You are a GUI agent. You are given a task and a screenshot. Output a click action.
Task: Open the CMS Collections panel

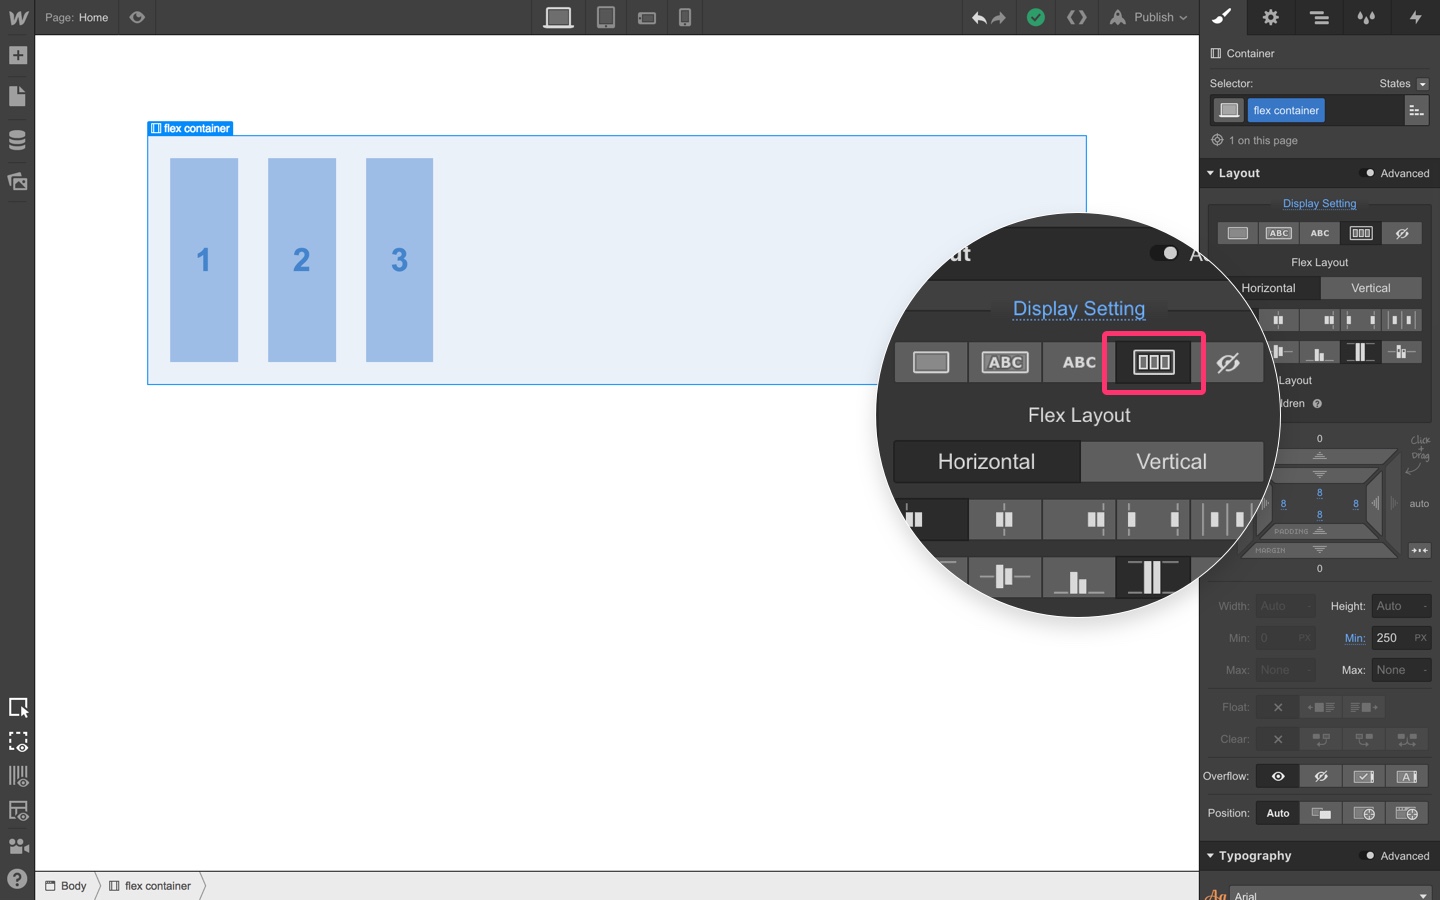18,140
